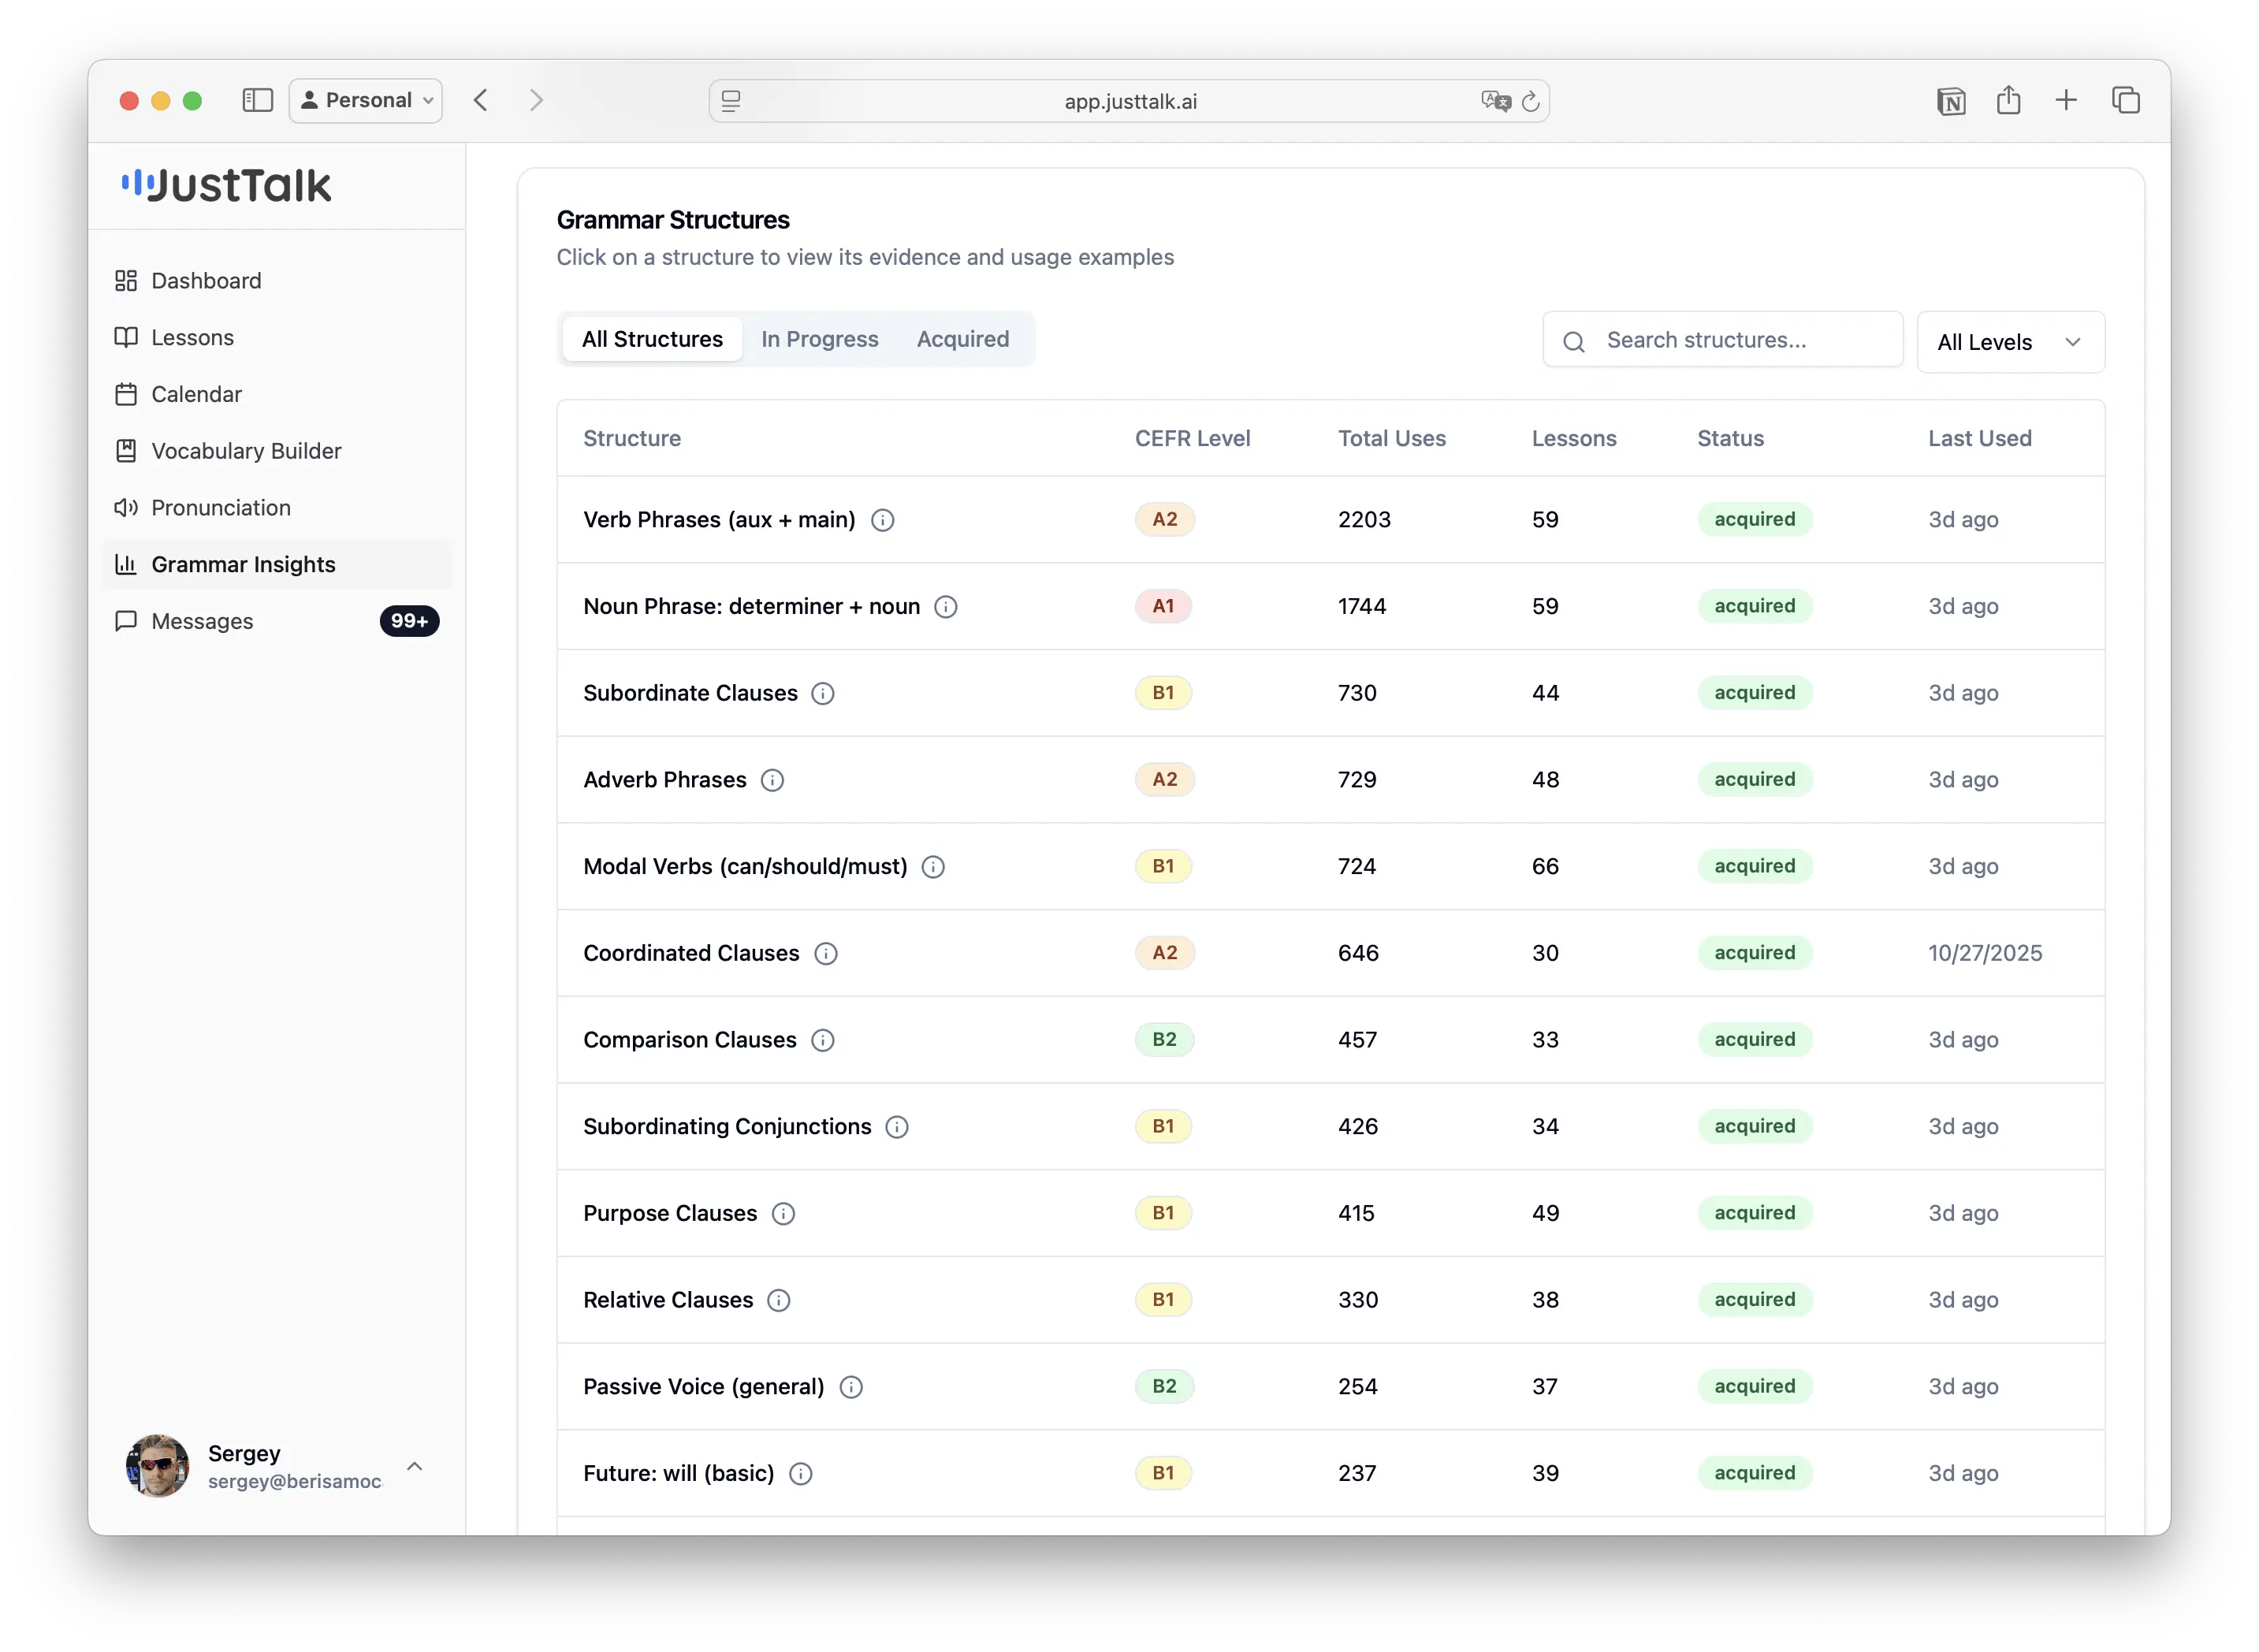This screenshot has width=2259, height=1652.
Task: Click the B2 badge for Comparison Clauses
Action: click(1164, 1040)
